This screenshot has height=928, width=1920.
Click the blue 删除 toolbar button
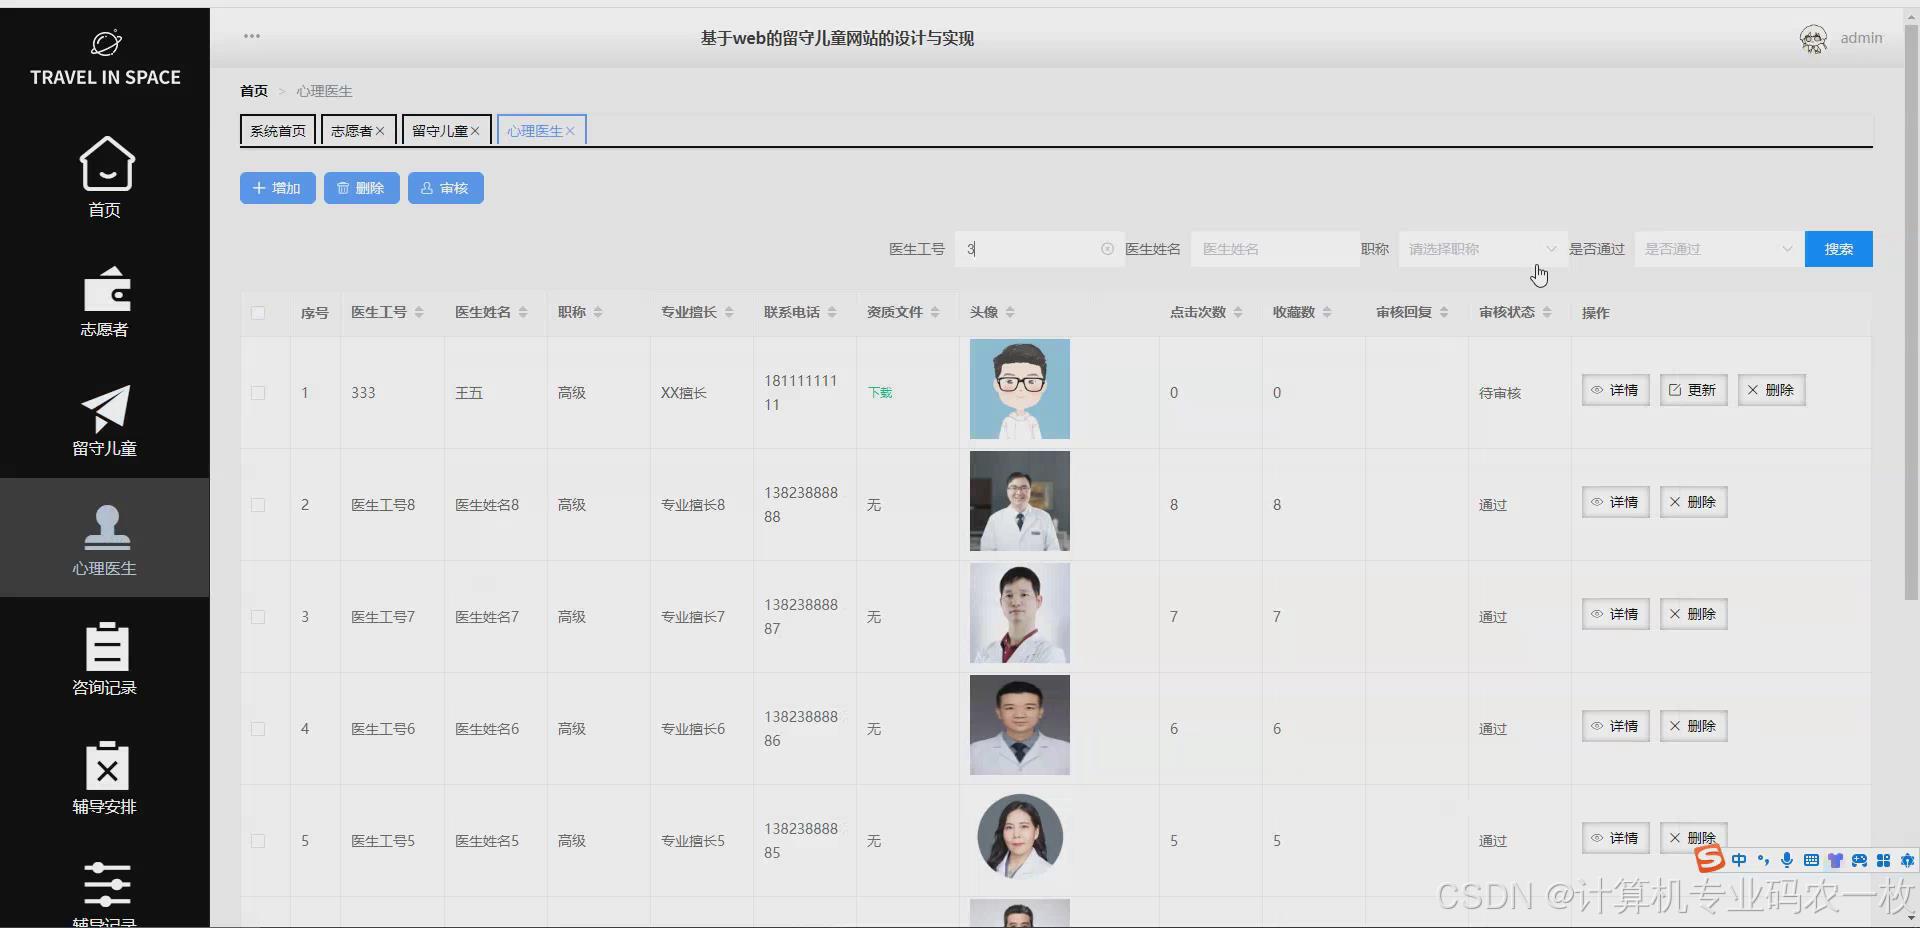(x=361, y=188)
